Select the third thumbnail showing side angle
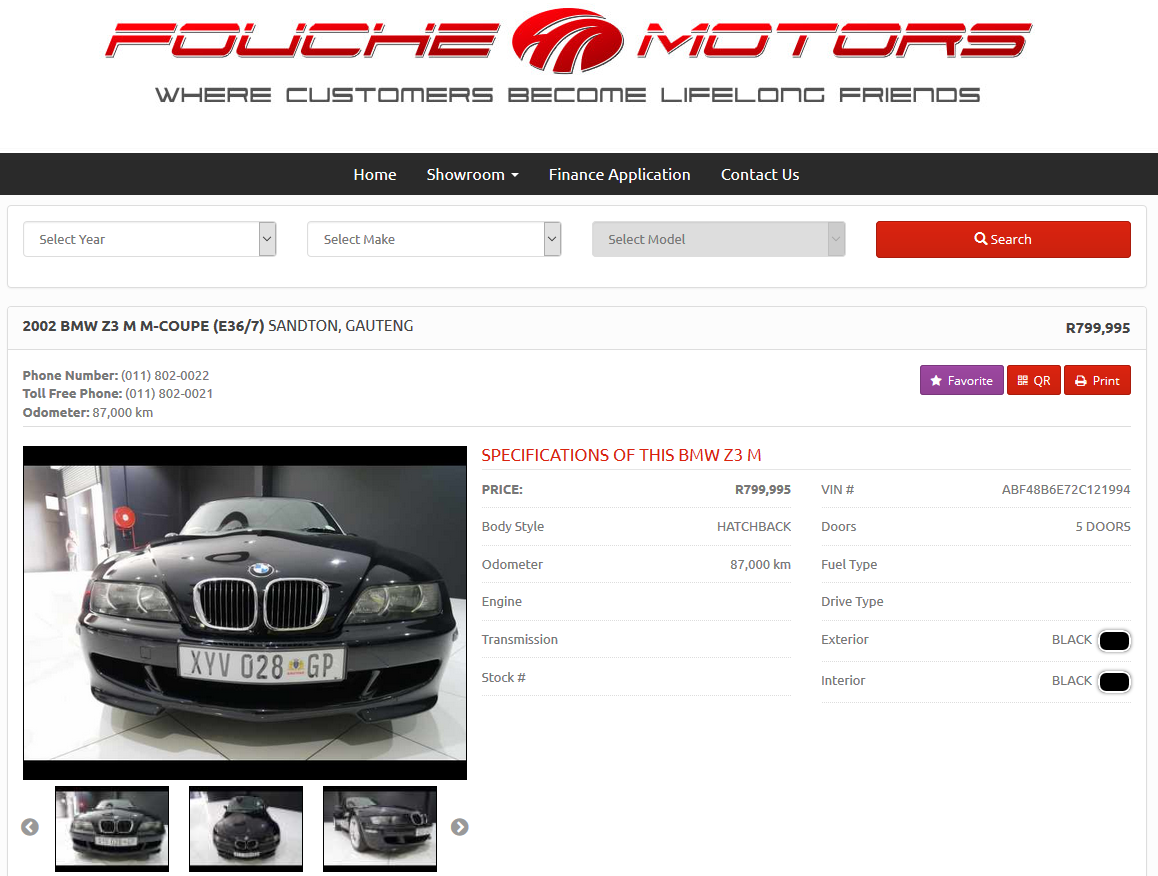Viewport: 1158px width, 876px height. [x=380, y=828]
